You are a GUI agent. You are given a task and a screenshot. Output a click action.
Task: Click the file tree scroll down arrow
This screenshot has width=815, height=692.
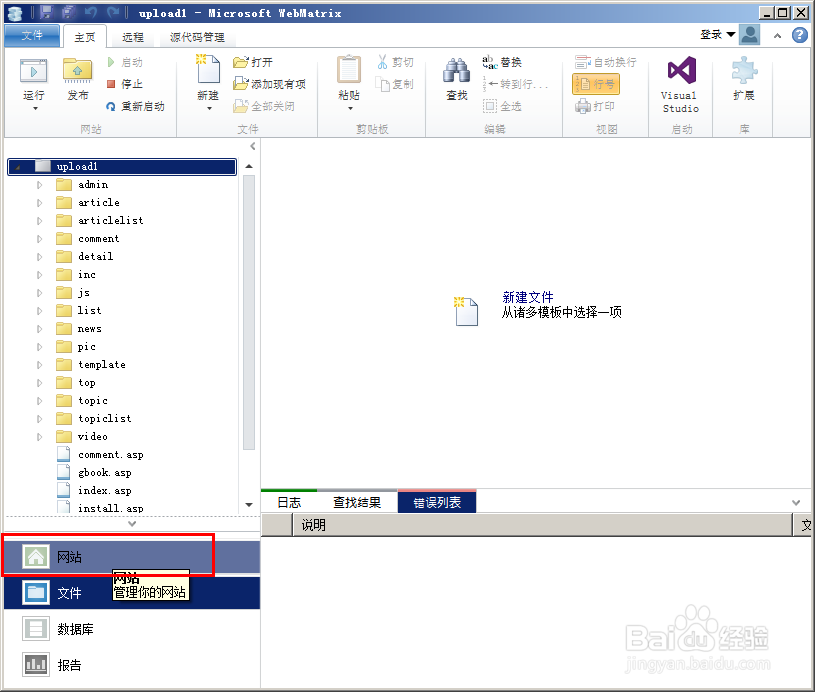pos(249,505)
